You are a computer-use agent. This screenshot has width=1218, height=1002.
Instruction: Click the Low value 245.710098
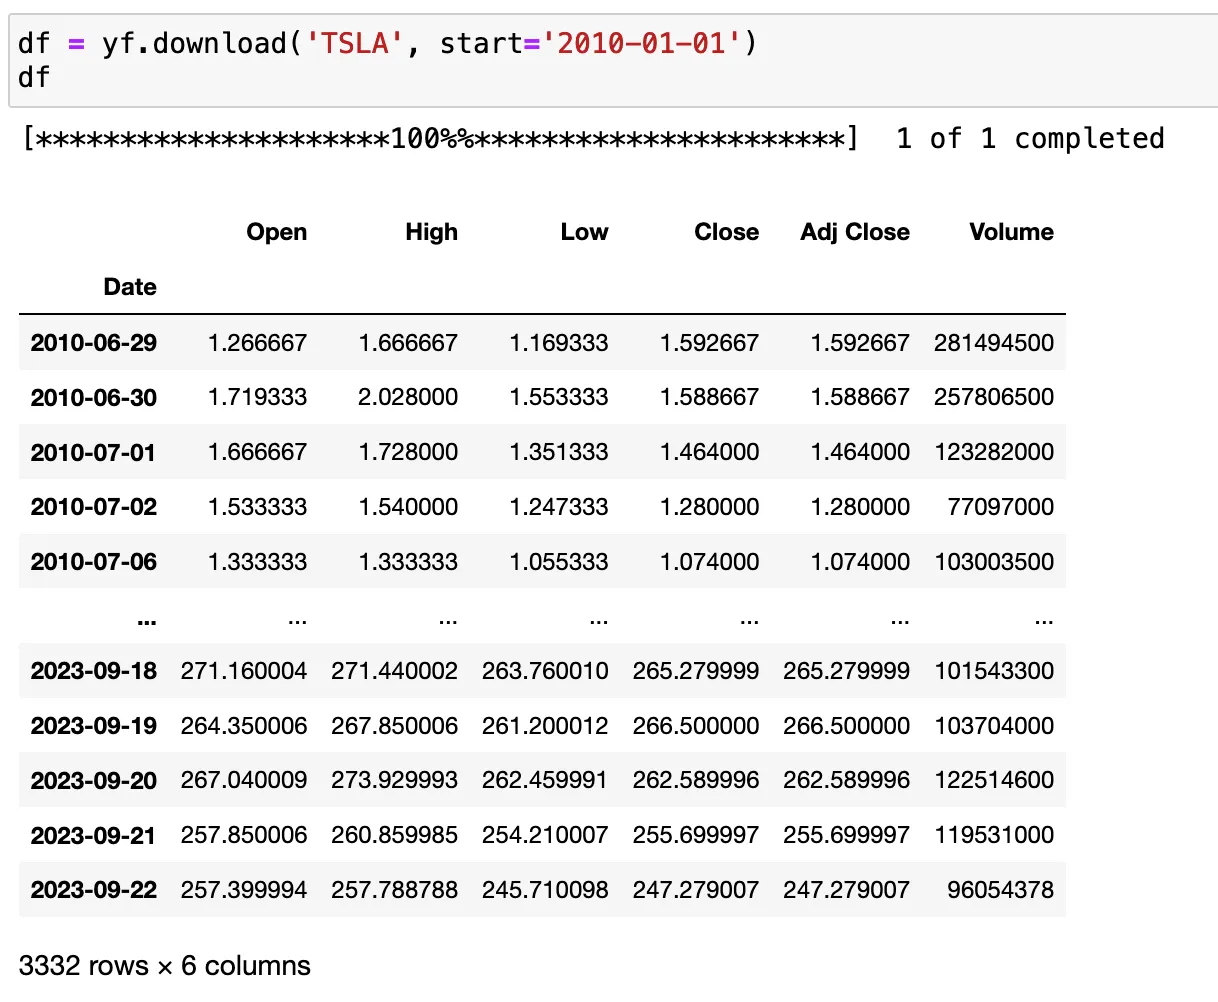pos(545,890)
